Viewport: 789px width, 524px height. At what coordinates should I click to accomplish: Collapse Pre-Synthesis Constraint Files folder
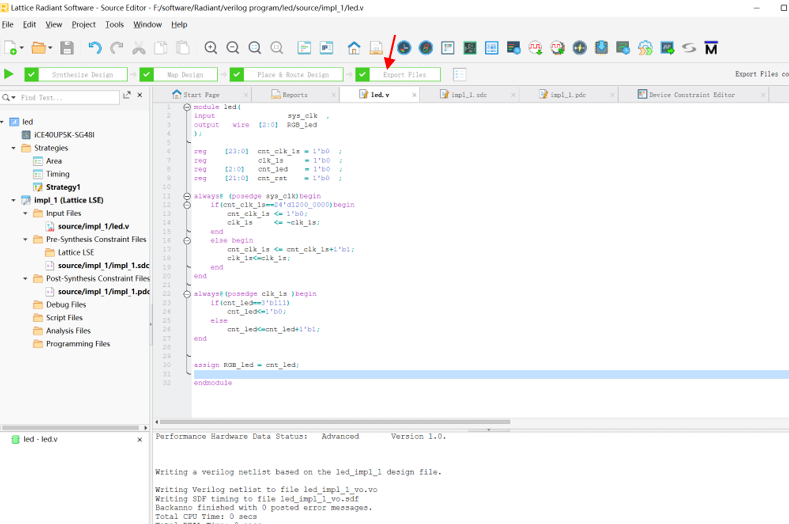(x=25, y=240)
